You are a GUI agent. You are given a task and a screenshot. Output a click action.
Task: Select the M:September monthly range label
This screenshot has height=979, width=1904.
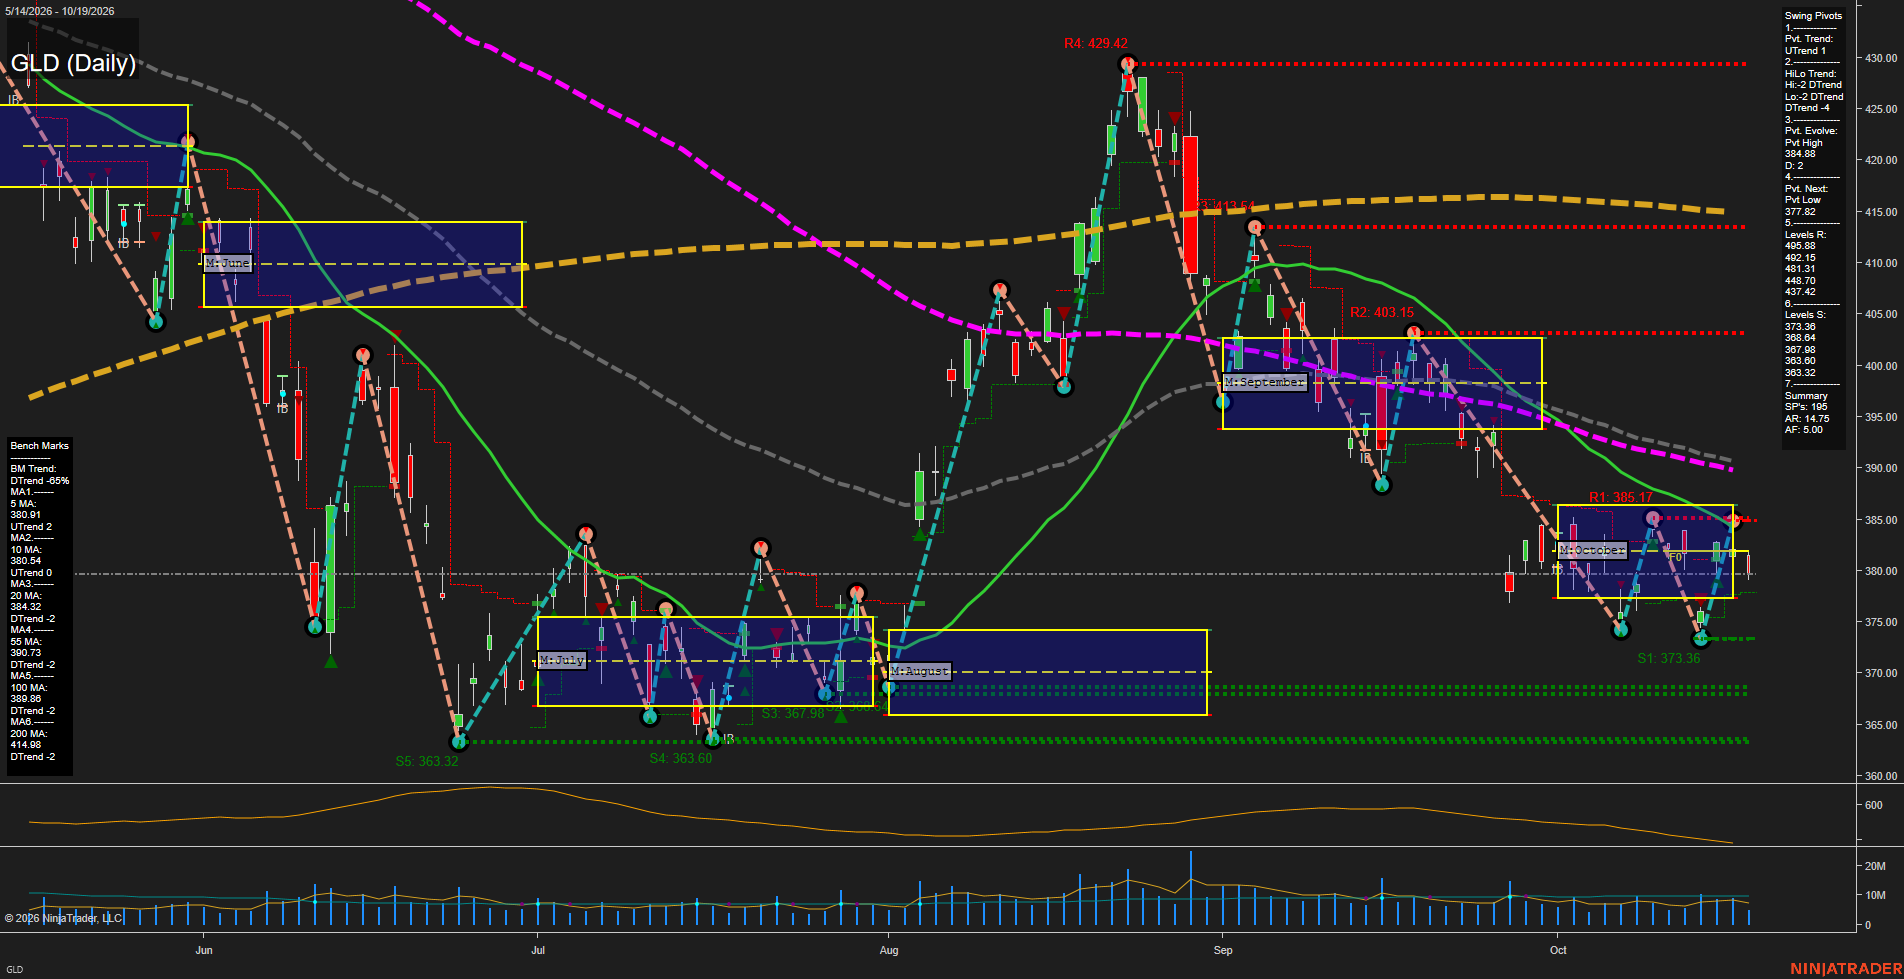click(1265, 382)
